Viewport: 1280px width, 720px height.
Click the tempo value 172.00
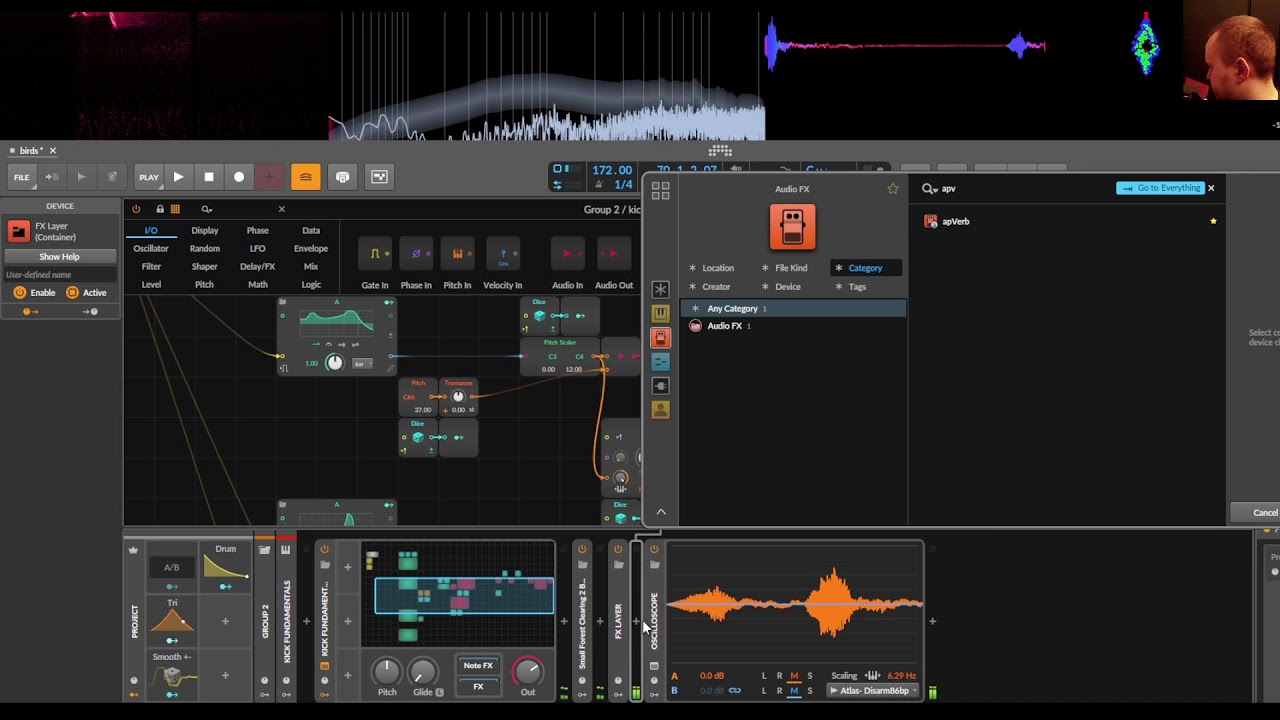[612, 171]
